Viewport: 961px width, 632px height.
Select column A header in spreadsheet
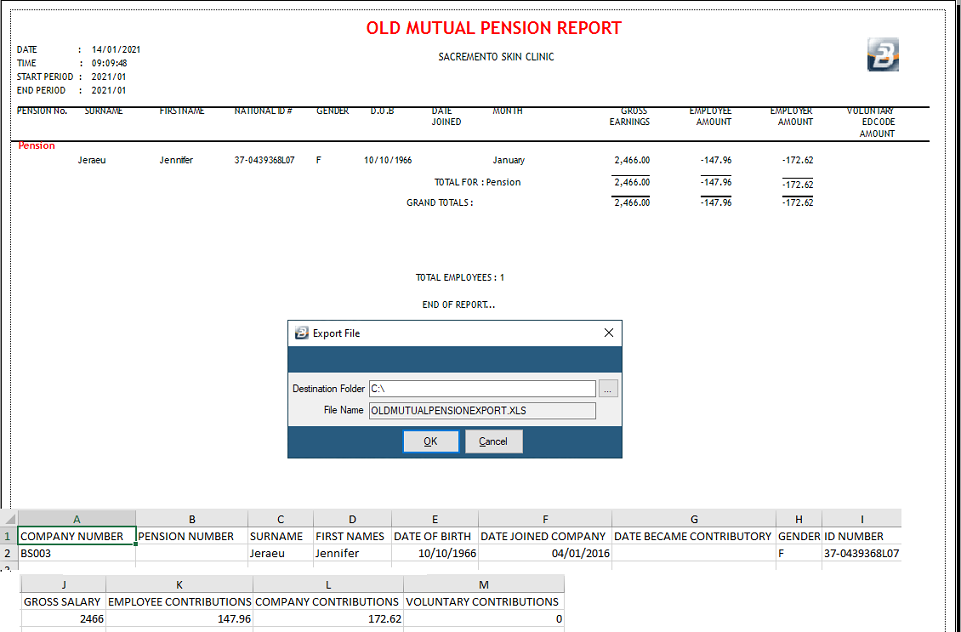click(77, 519)
